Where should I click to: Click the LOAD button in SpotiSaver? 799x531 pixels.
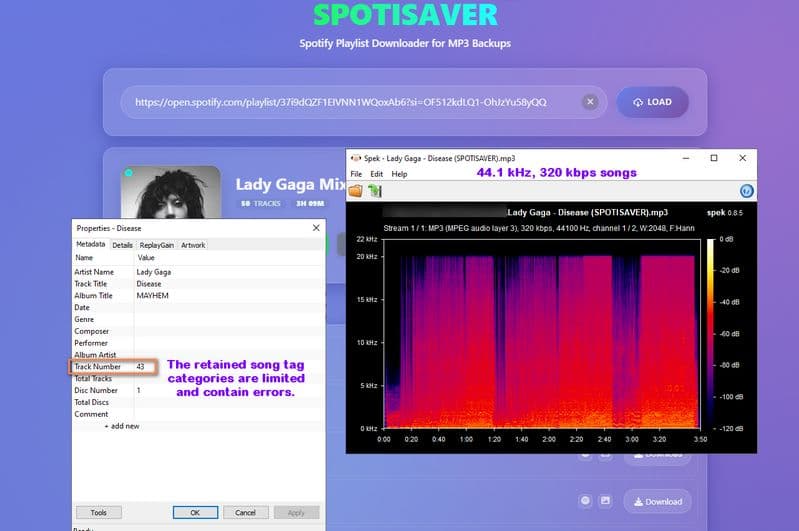click(x=652, y=102)
